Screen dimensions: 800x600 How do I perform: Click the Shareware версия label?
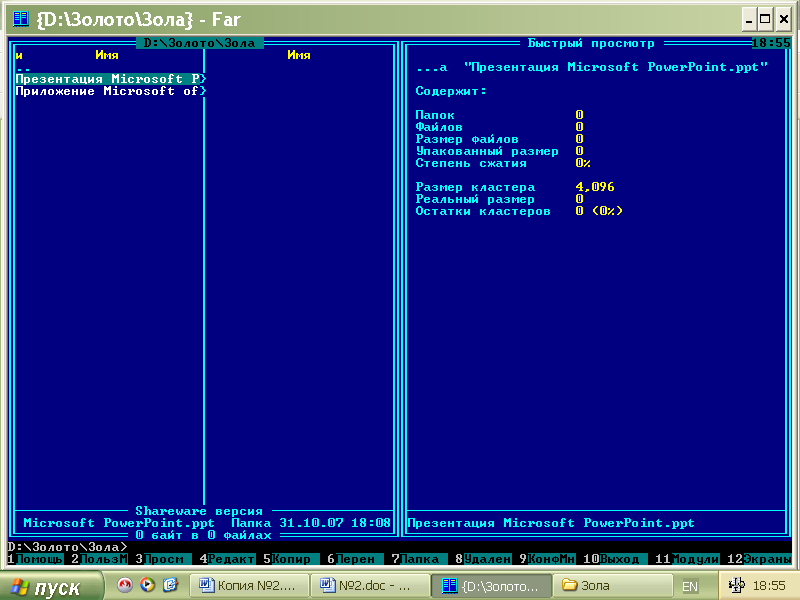click(199, 511)
